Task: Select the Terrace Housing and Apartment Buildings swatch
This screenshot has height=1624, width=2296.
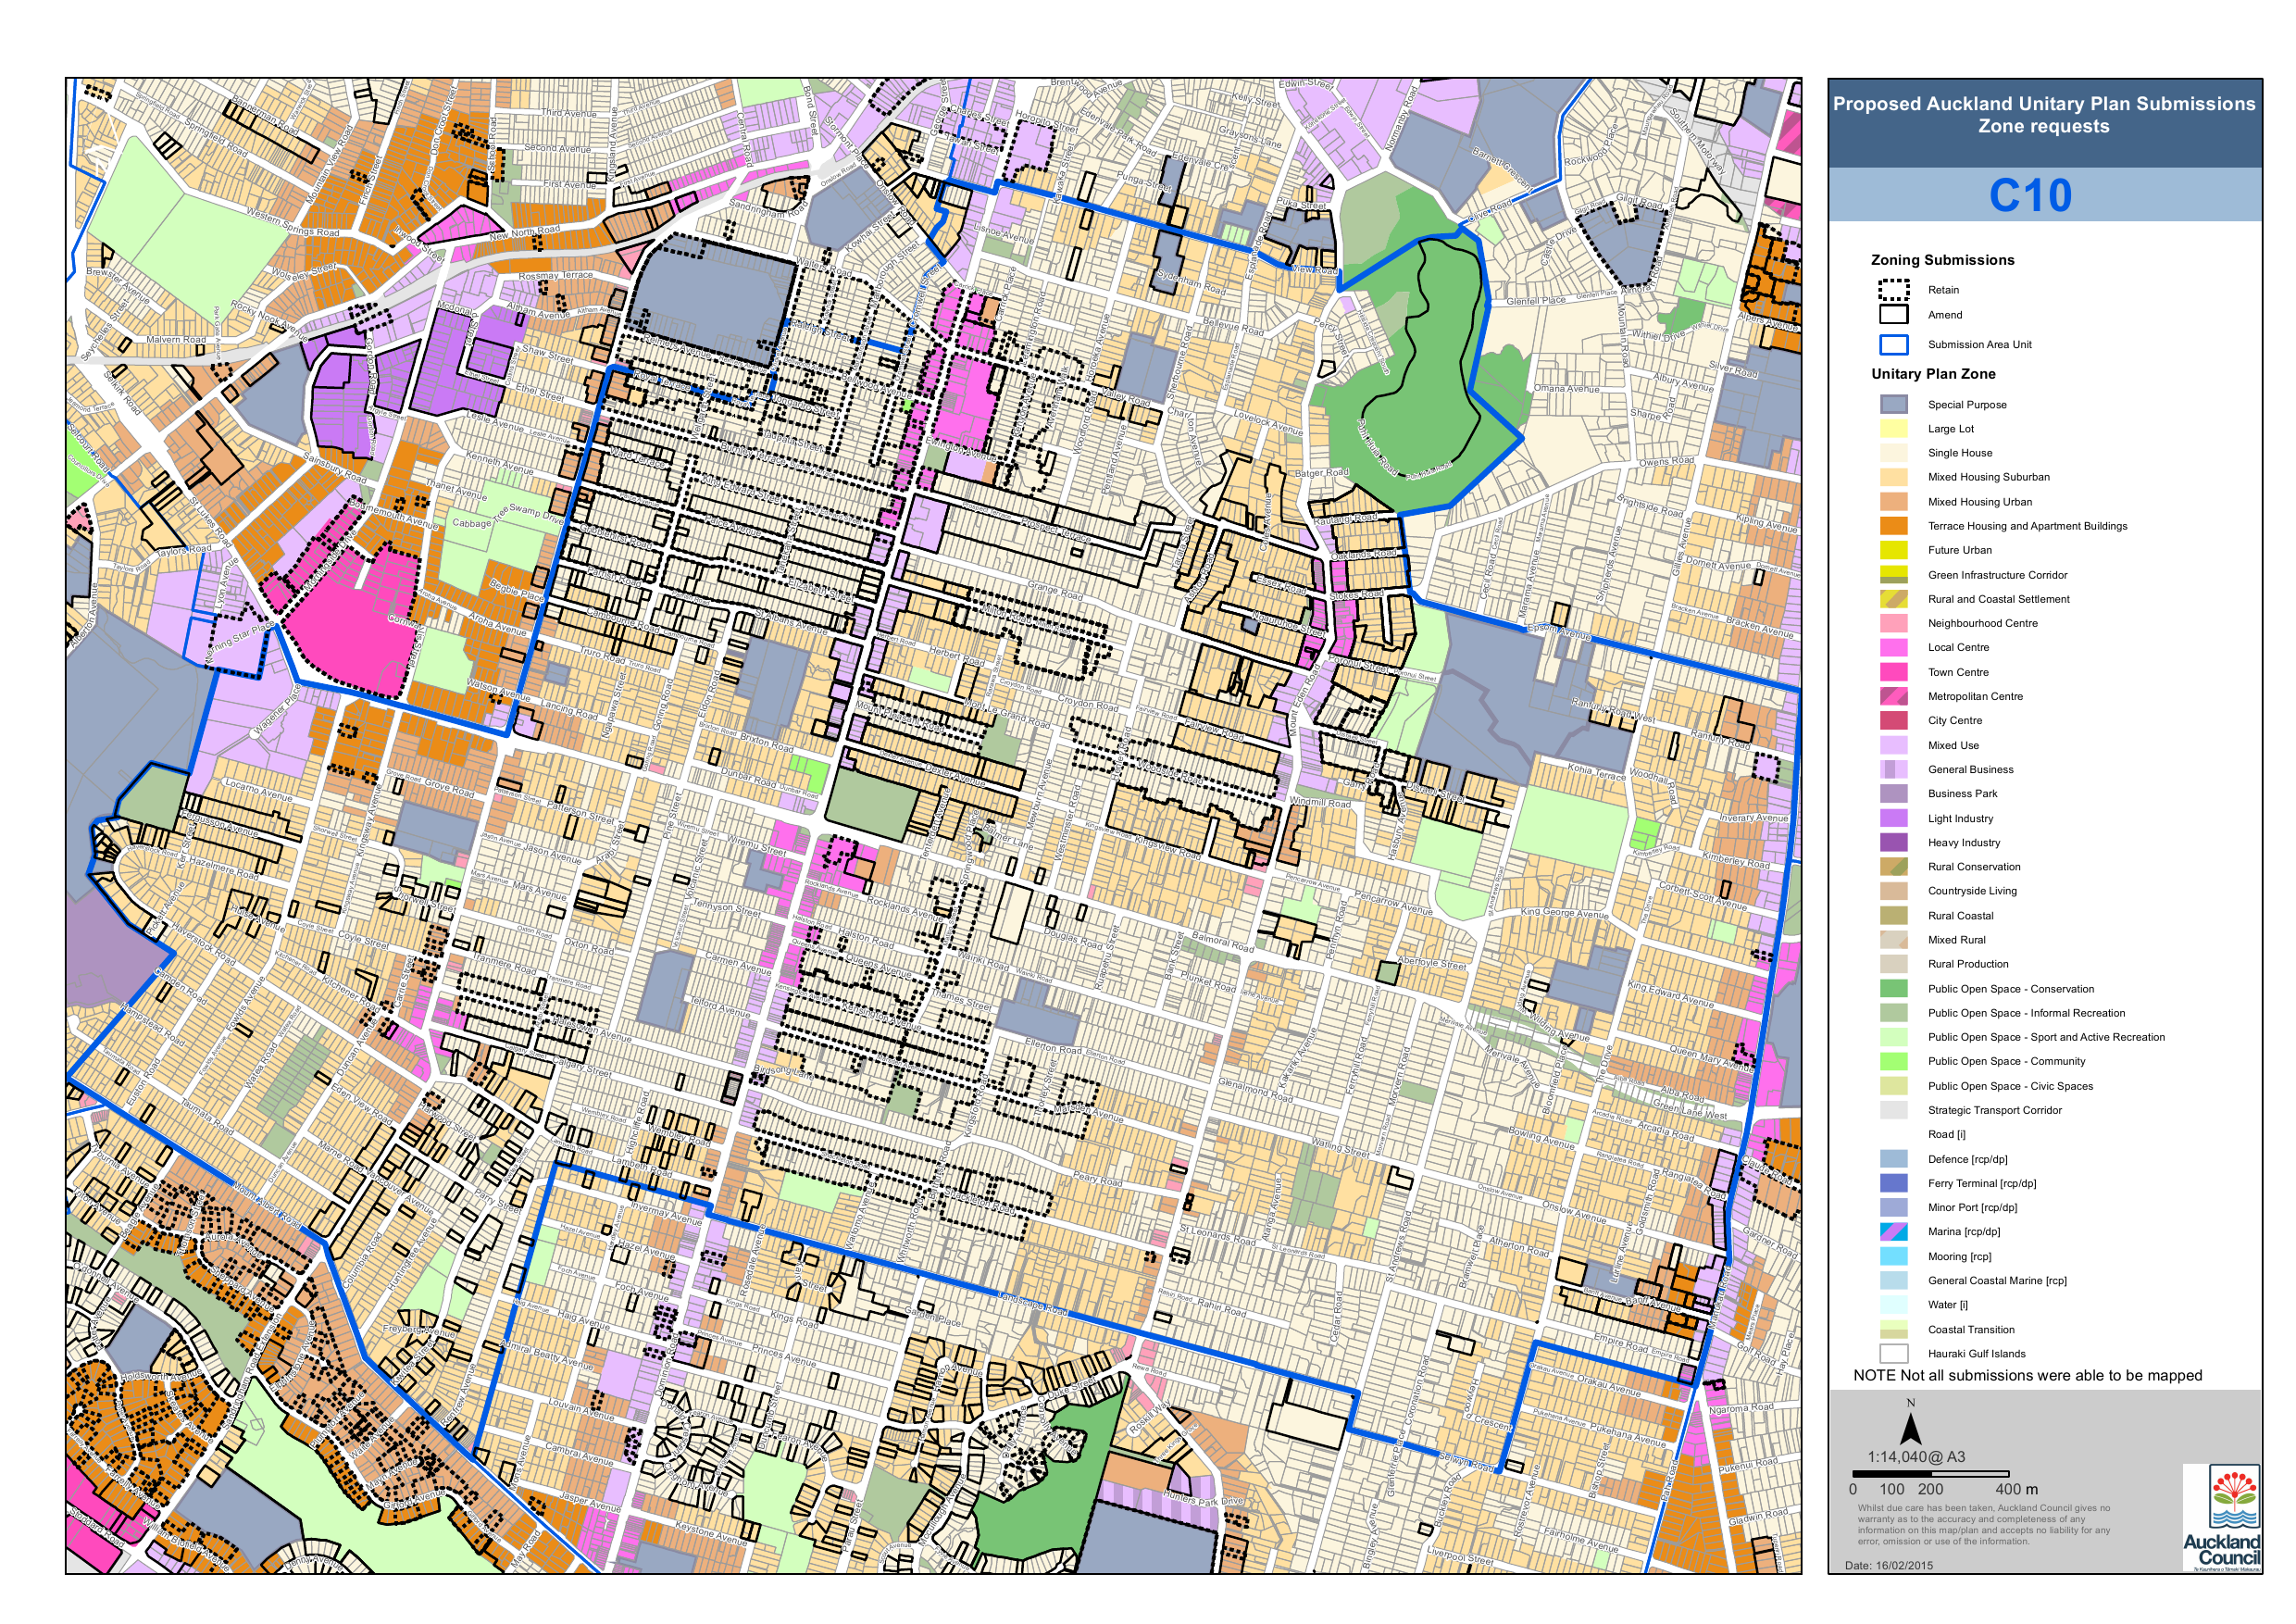Action: [x=1893, y=526]
